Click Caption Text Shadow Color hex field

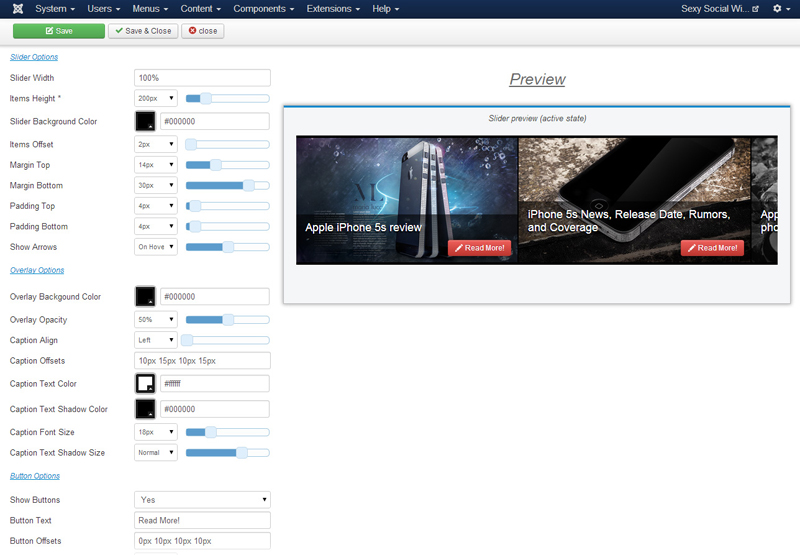tap(215, 409)
